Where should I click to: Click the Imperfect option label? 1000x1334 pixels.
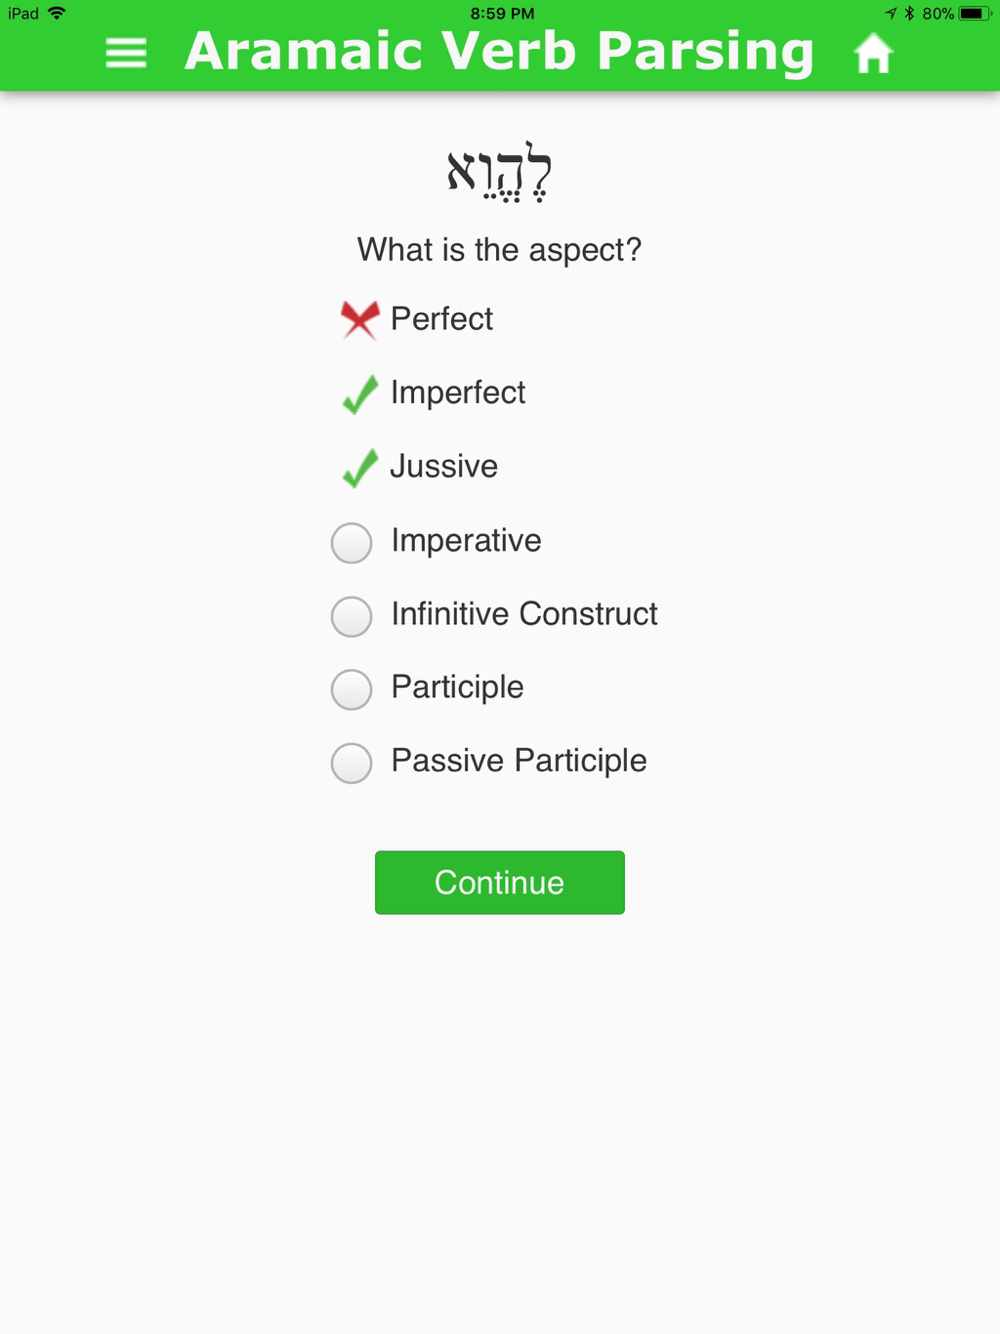(x=458, y=393)
